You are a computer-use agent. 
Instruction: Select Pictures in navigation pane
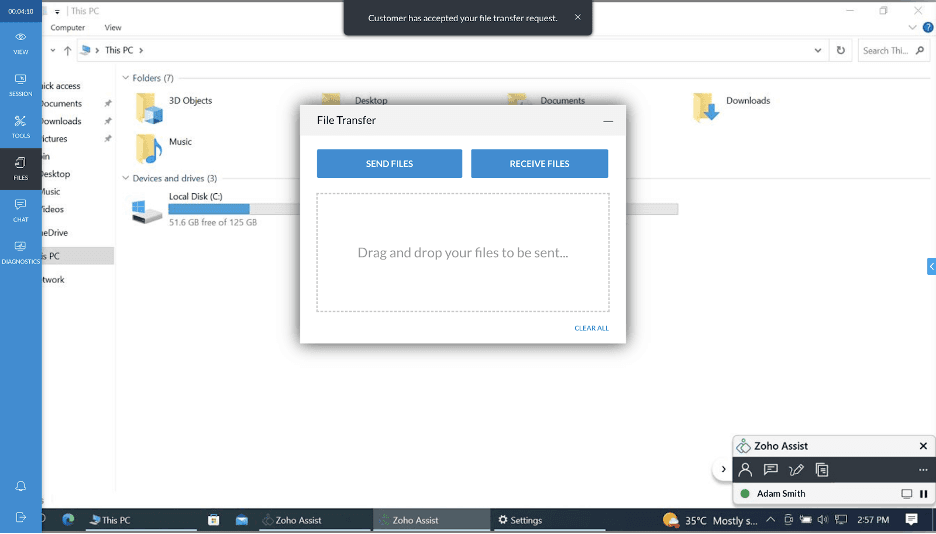click(55, 139)
